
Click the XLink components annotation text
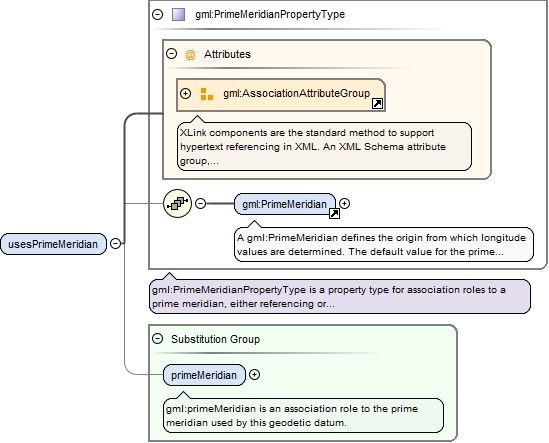[313, 147]
